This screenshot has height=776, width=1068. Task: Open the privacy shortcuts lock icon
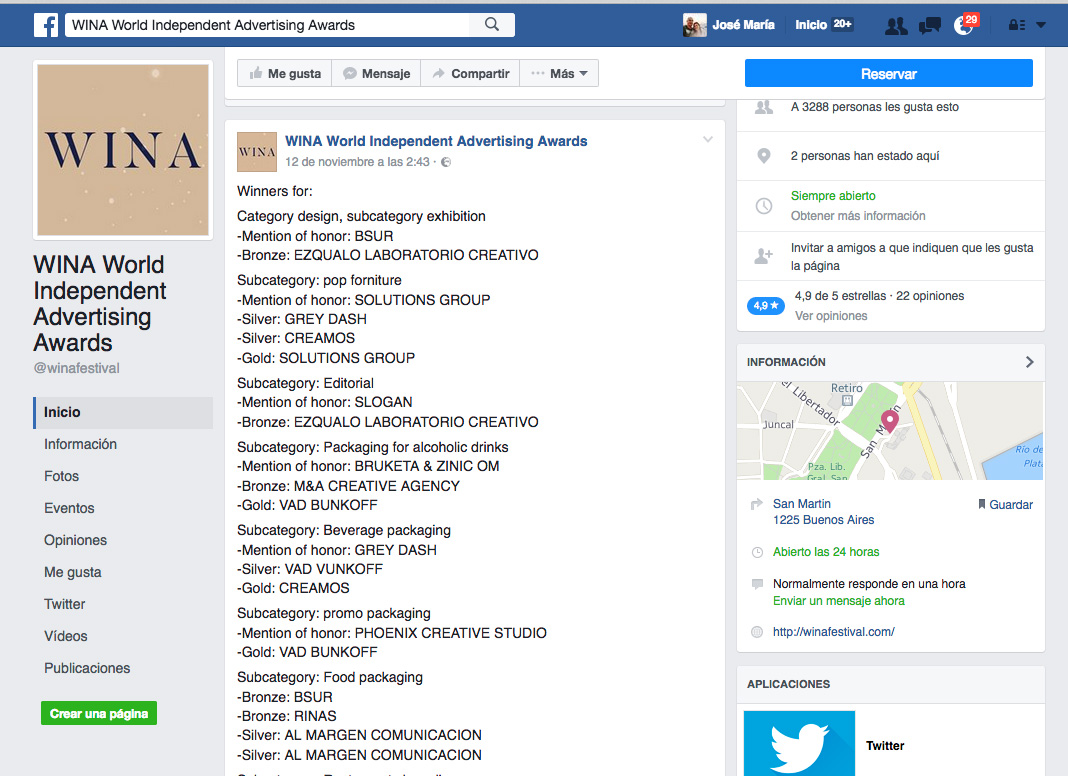[x=1016, y=25]
